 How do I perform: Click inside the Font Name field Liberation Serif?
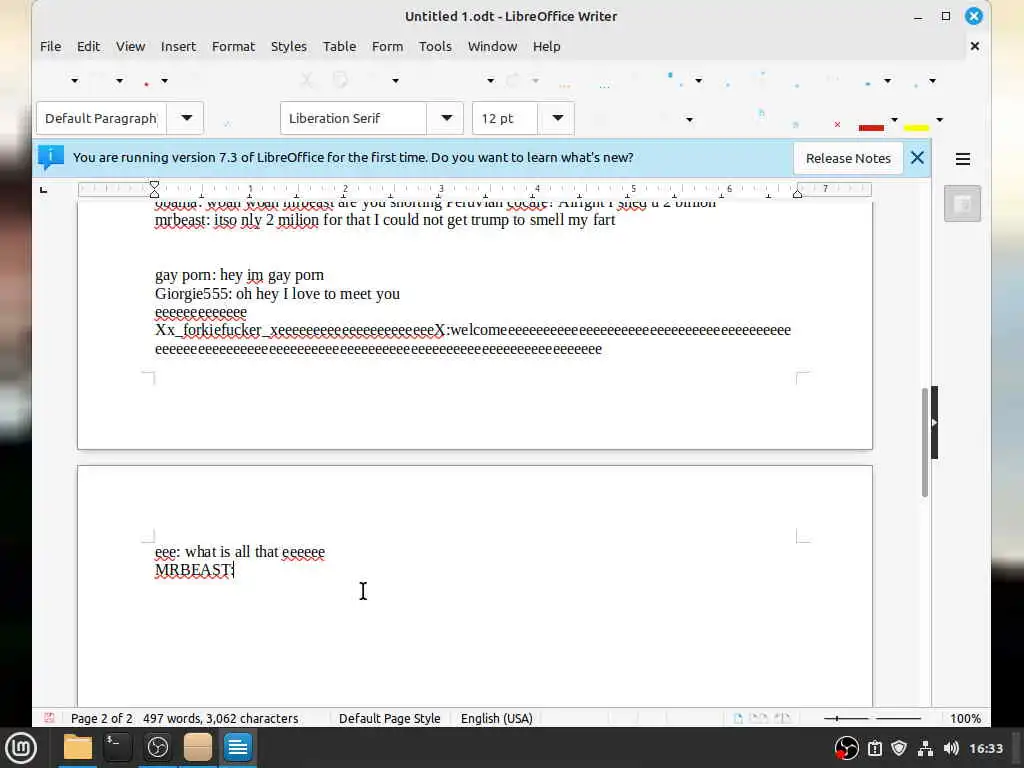click(x=353, y=118)
